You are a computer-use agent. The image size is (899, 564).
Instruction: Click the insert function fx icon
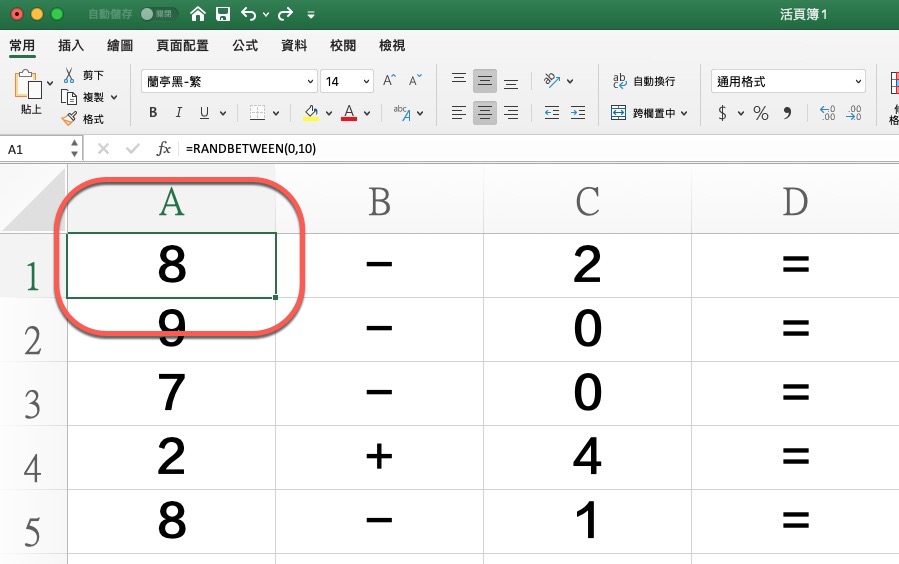164,148
